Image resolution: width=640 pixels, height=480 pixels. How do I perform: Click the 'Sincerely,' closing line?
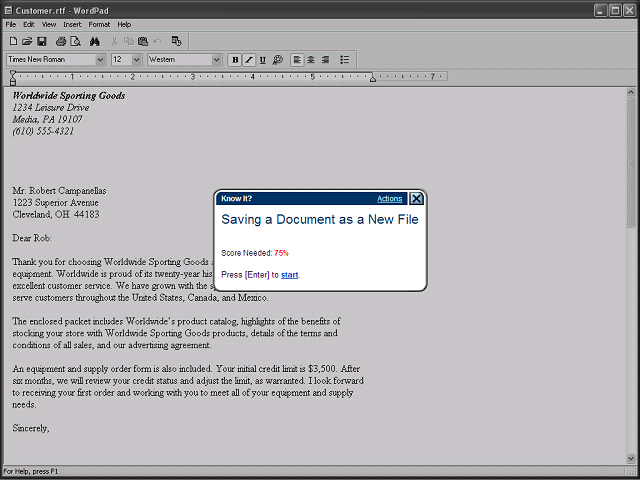pos(31,429)
